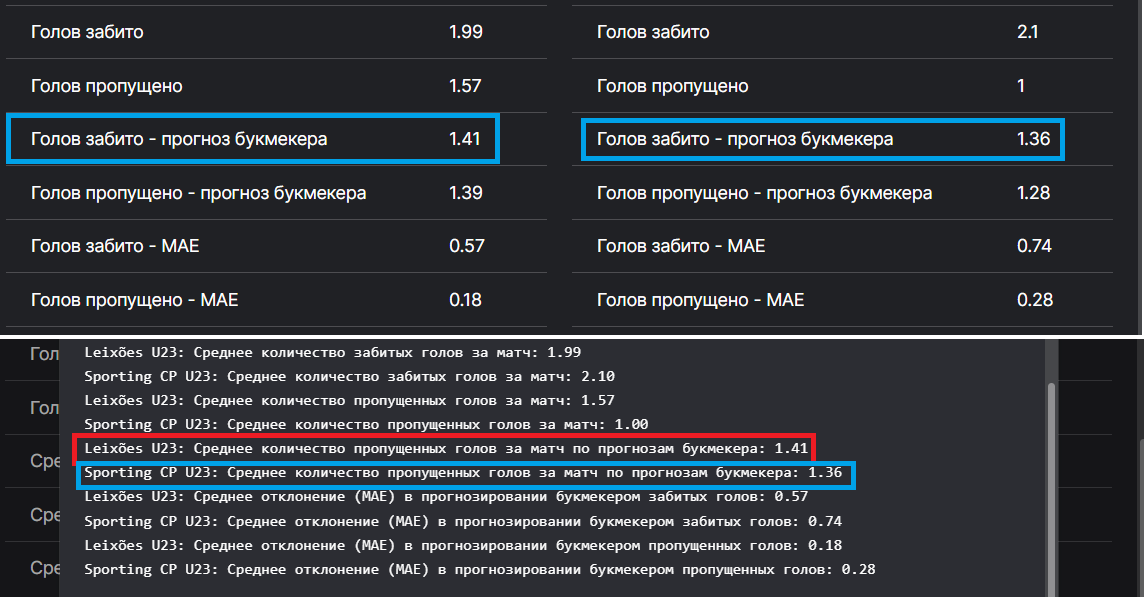Image resolution: width=1144 pixels, height=597 pixels.
Task: Click right table's 'Голов пропущено - MAE' 0.28 row
Action: tap(820, 299)
